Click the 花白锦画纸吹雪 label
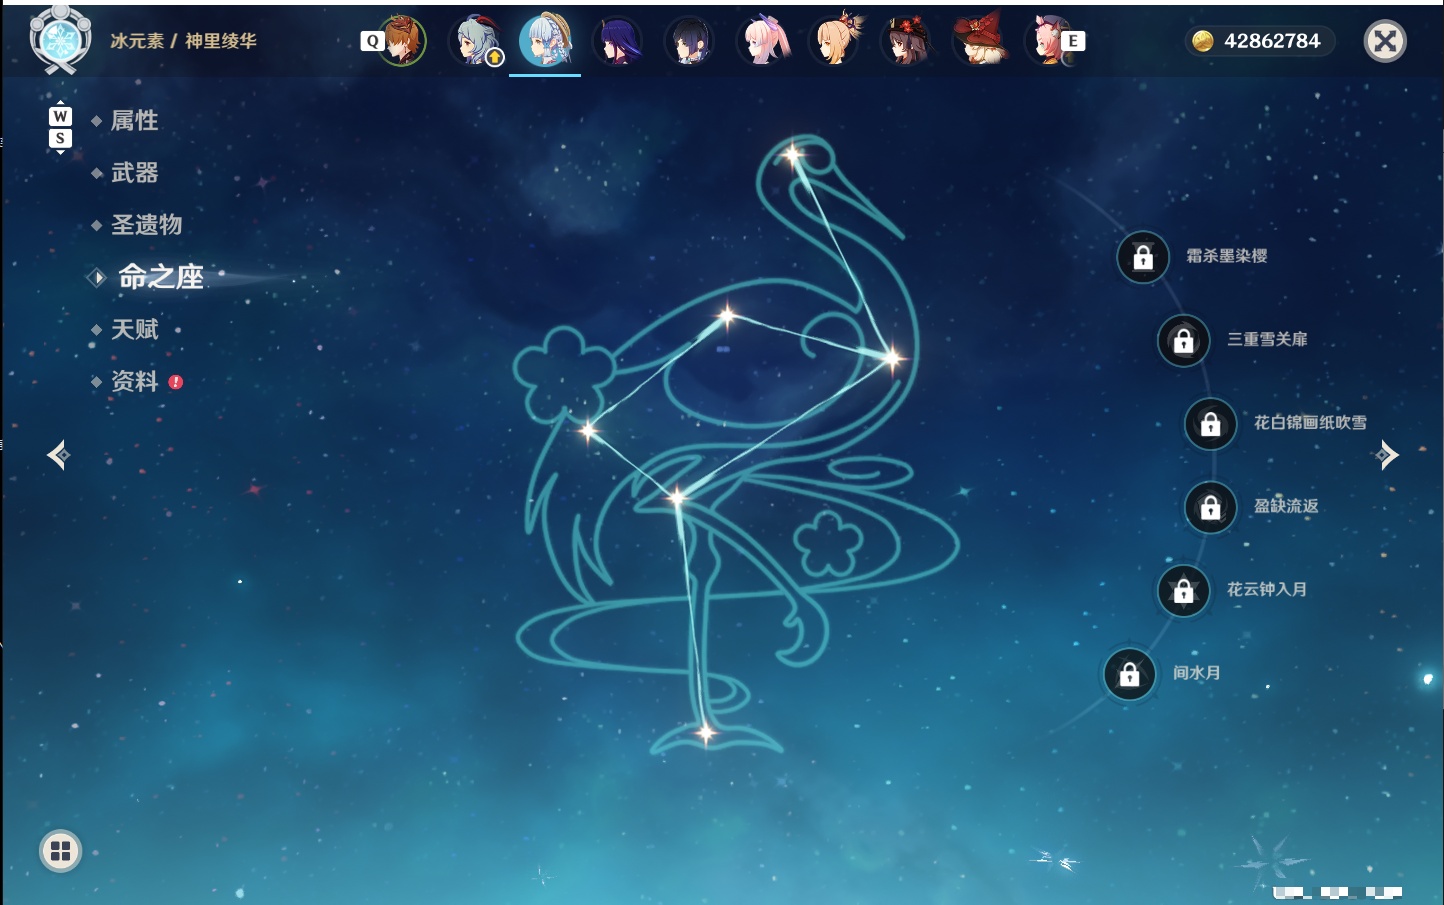The width and height of the screenshot is (1444, 905). pos(1310,422)
